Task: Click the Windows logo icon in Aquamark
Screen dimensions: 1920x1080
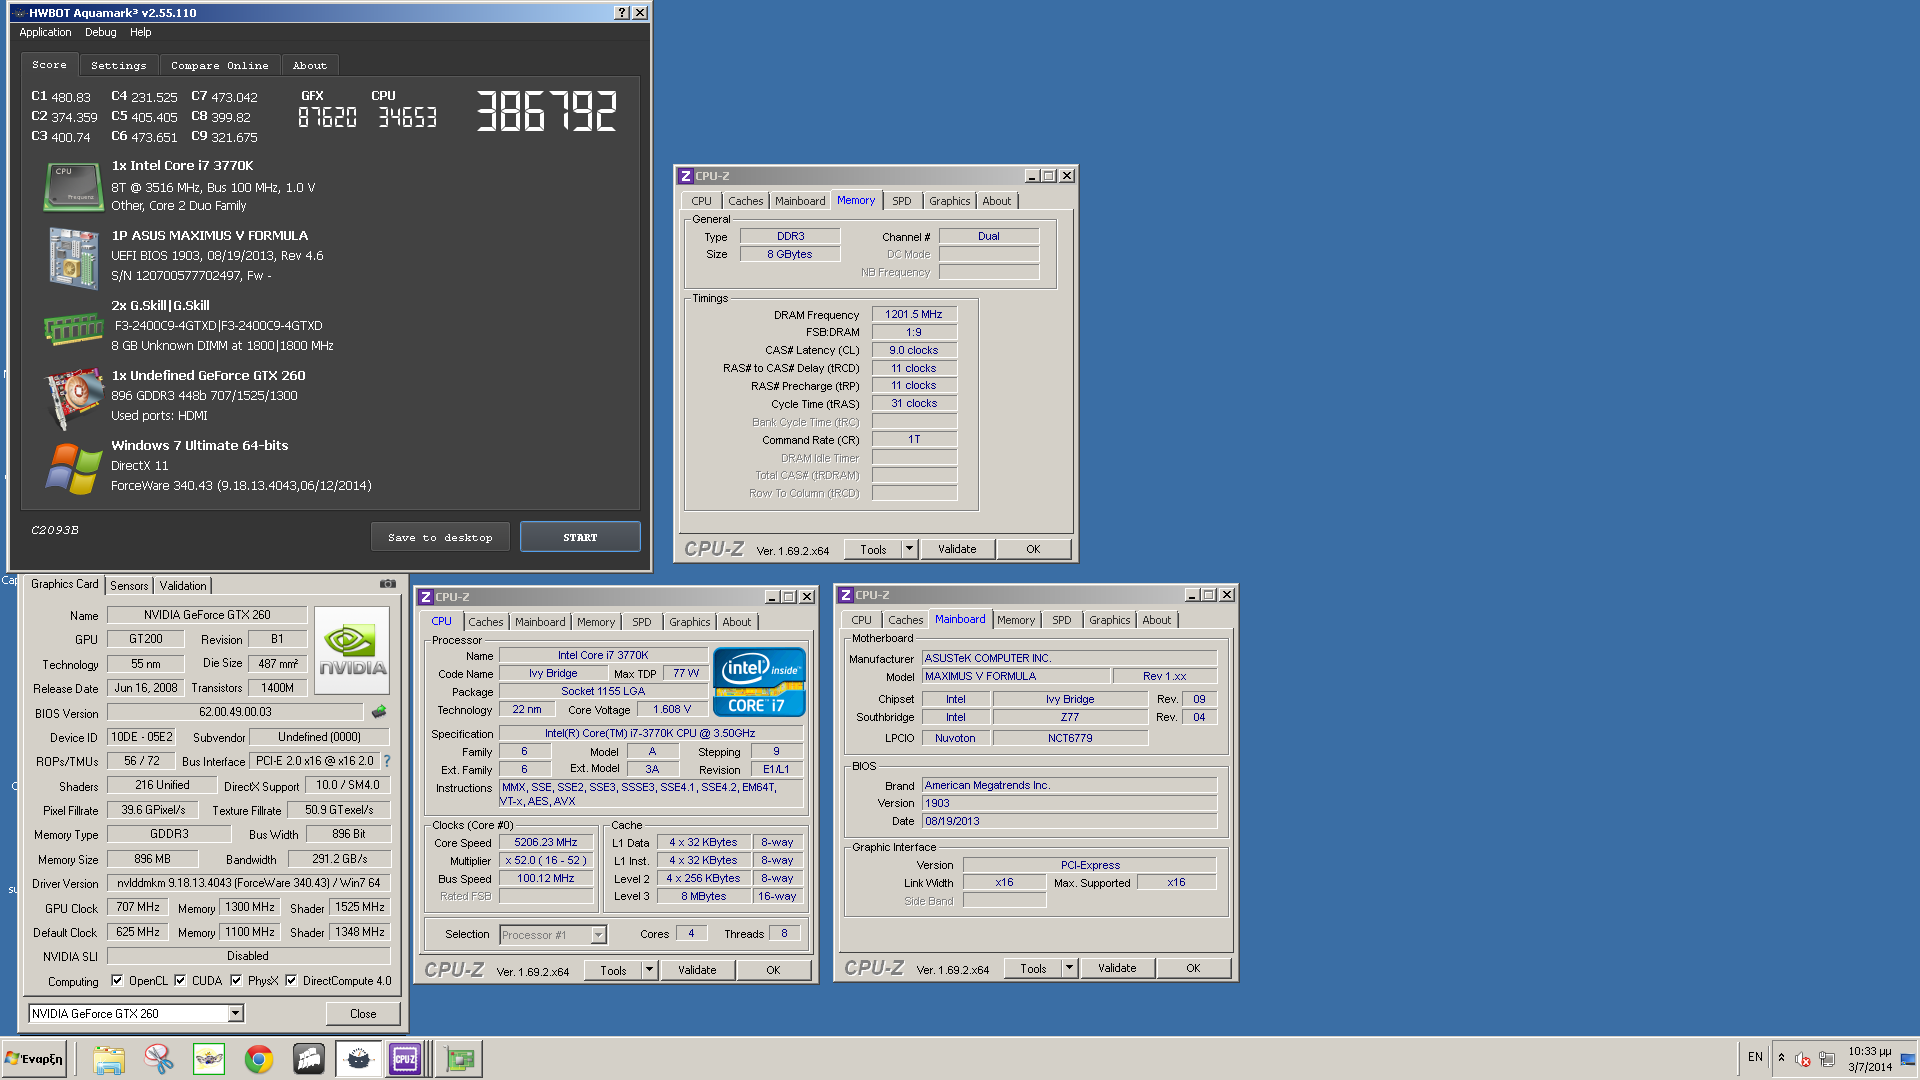Action: (73, 468)
